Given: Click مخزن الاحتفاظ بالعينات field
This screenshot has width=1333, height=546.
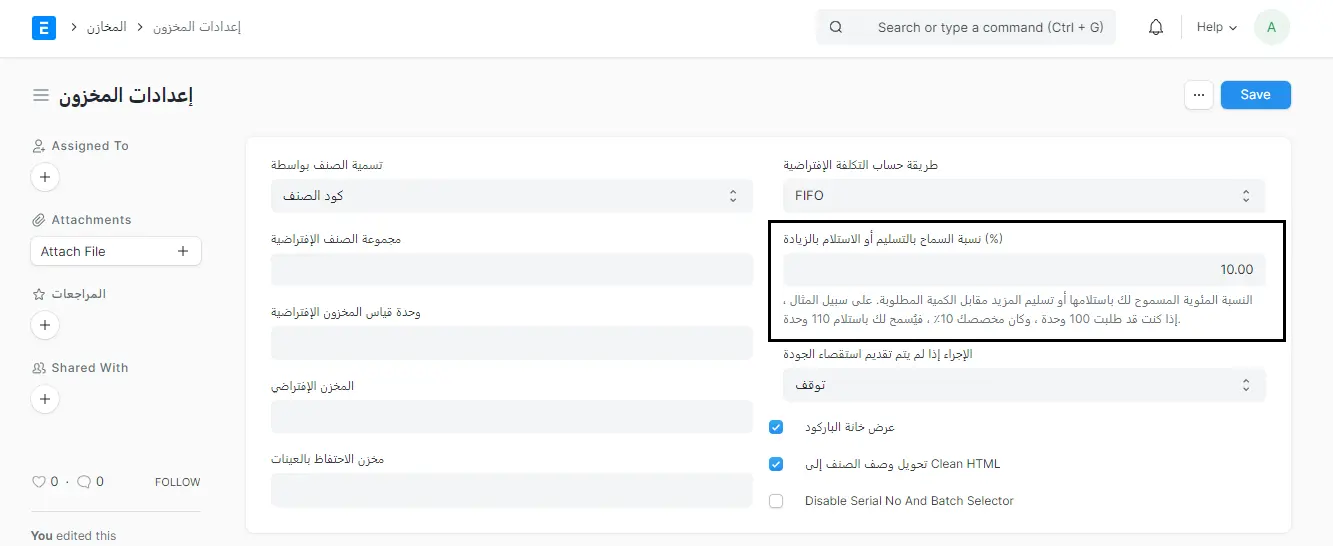Looking at the screenshot, I should pos(511,490).
